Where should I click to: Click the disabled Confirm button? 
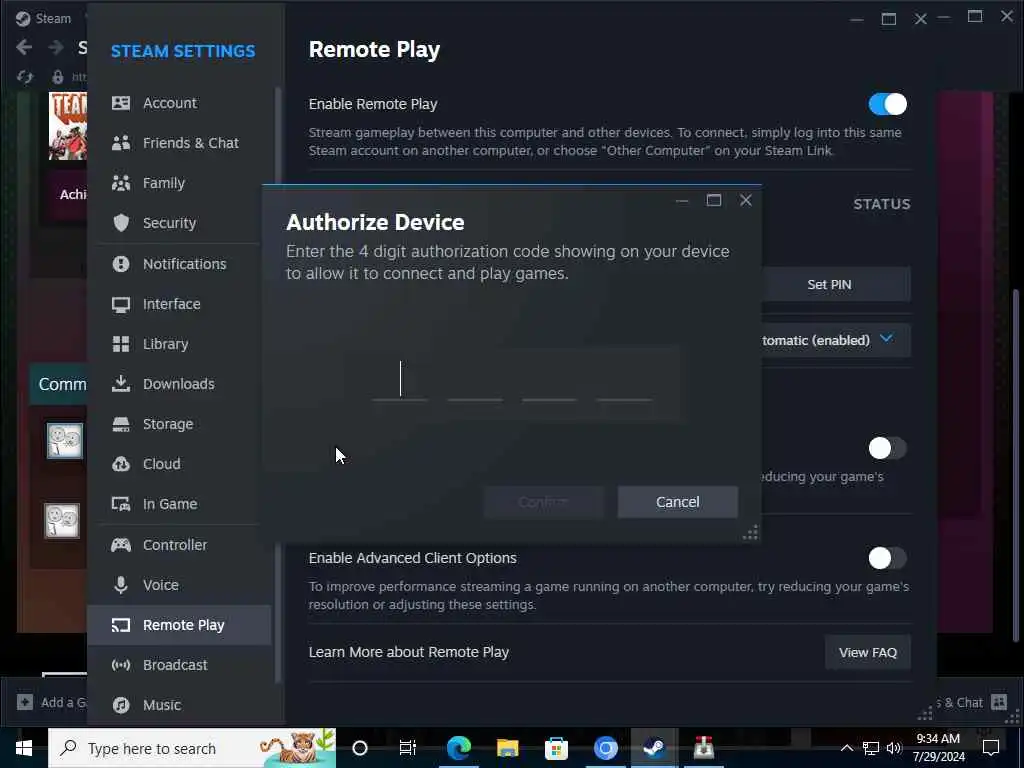(543, 502)
